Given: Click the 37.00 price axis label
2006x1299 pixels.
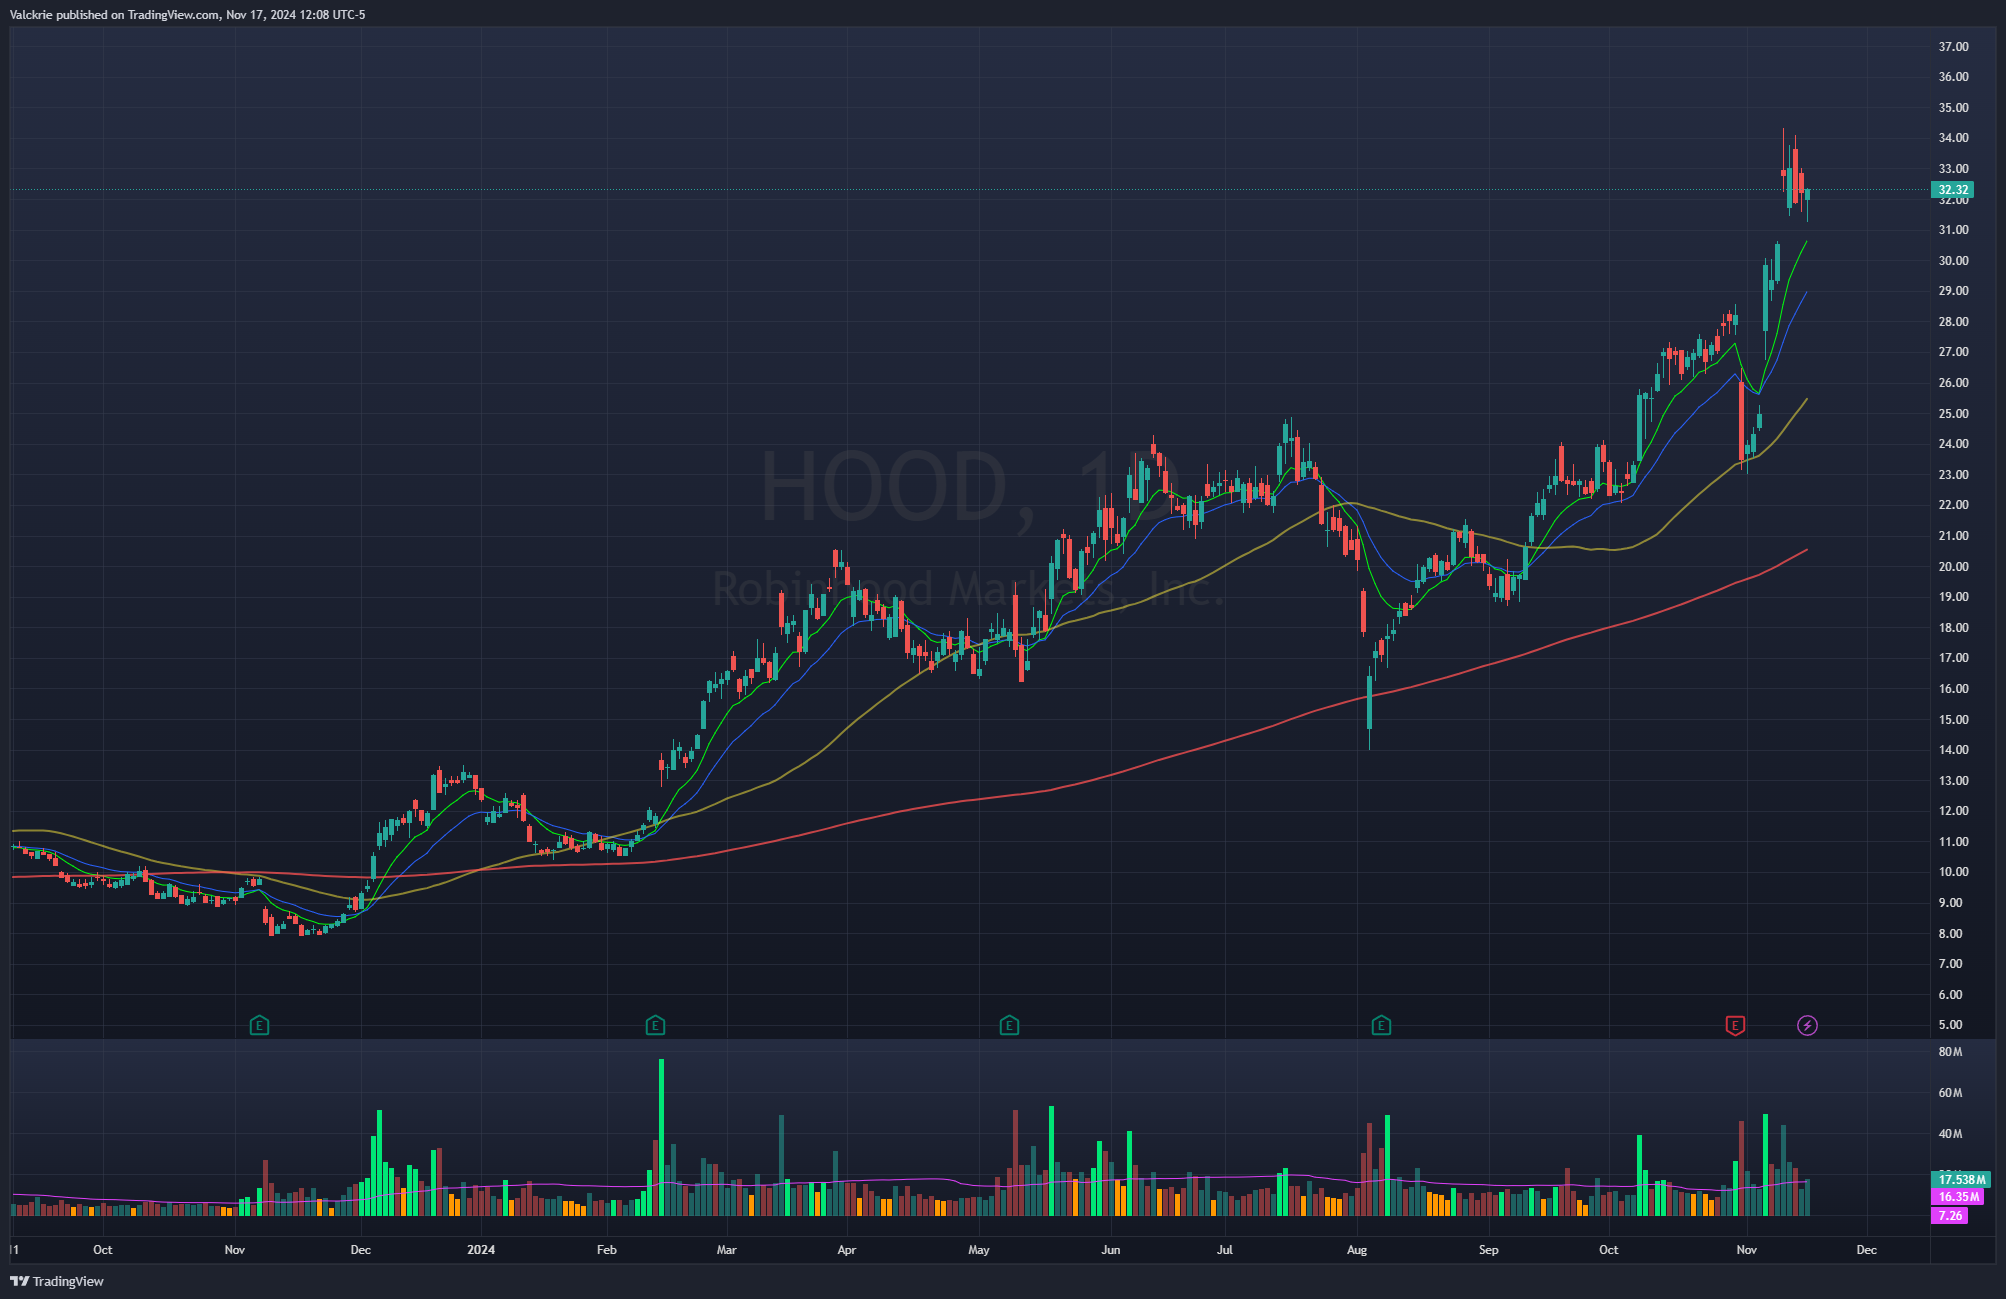Looking at the screenshot, I should coord(1953,47).
